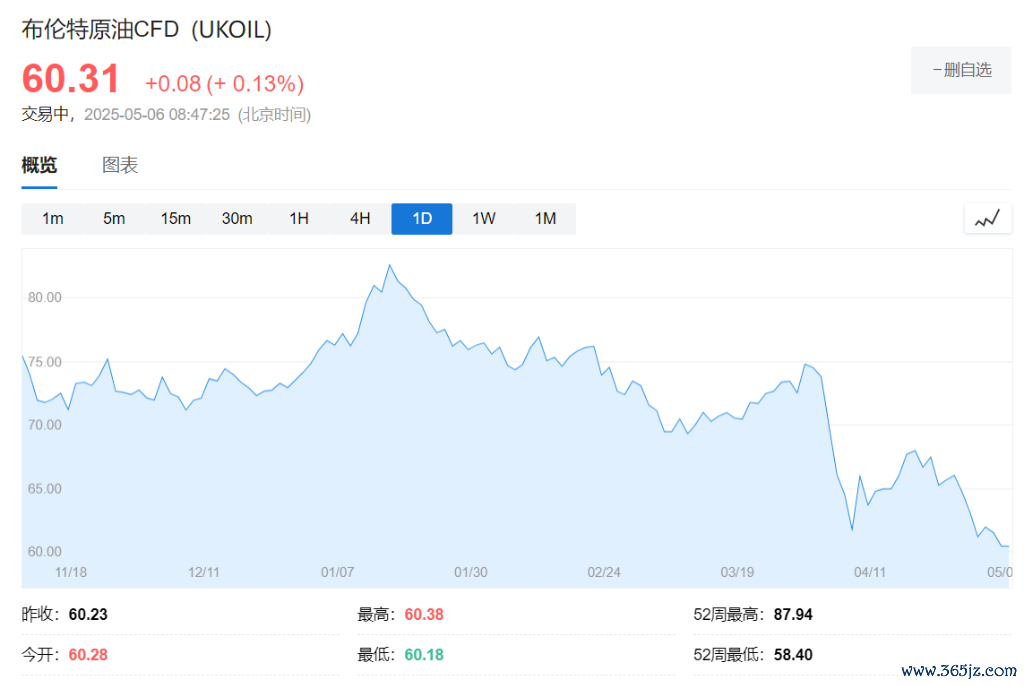
Task: Click the 04/11 date axis label
Action: pyautogui.click(x=870, y=572)
